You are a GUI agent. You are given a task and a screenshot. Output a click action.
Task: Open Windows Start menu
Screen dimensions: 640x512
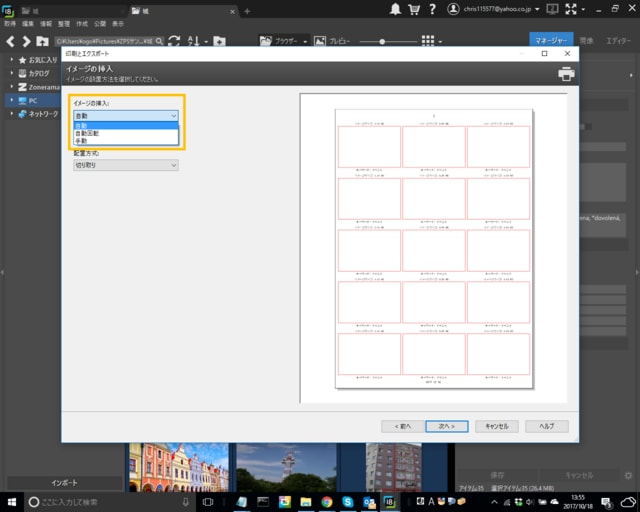pyautogui.click(x=11, y=501)
